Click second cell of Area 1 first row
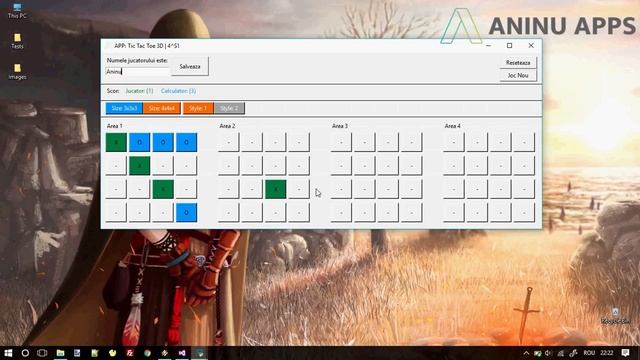The height and width of the screenshot is (360, 640). coord(140,142)
